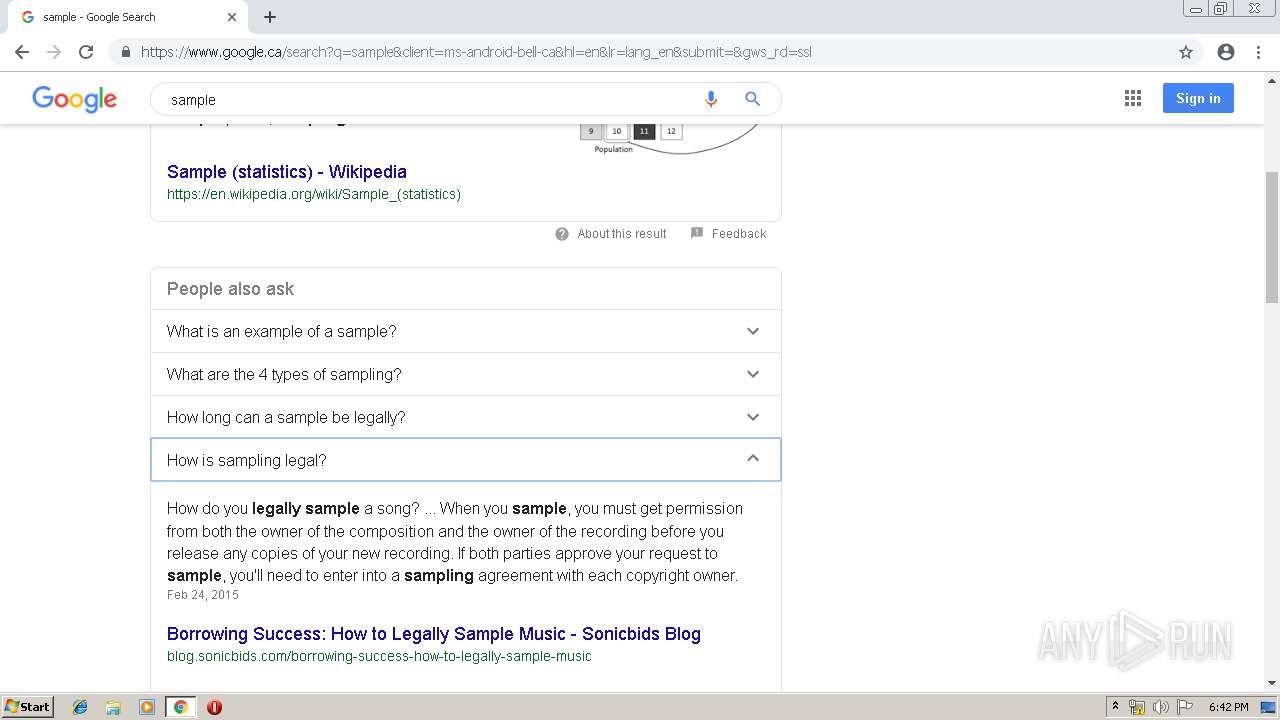Viewport: 1280px width, 720px height.
Task: Expand 'How long can a sample be legally?'
Action: (466, 417)
